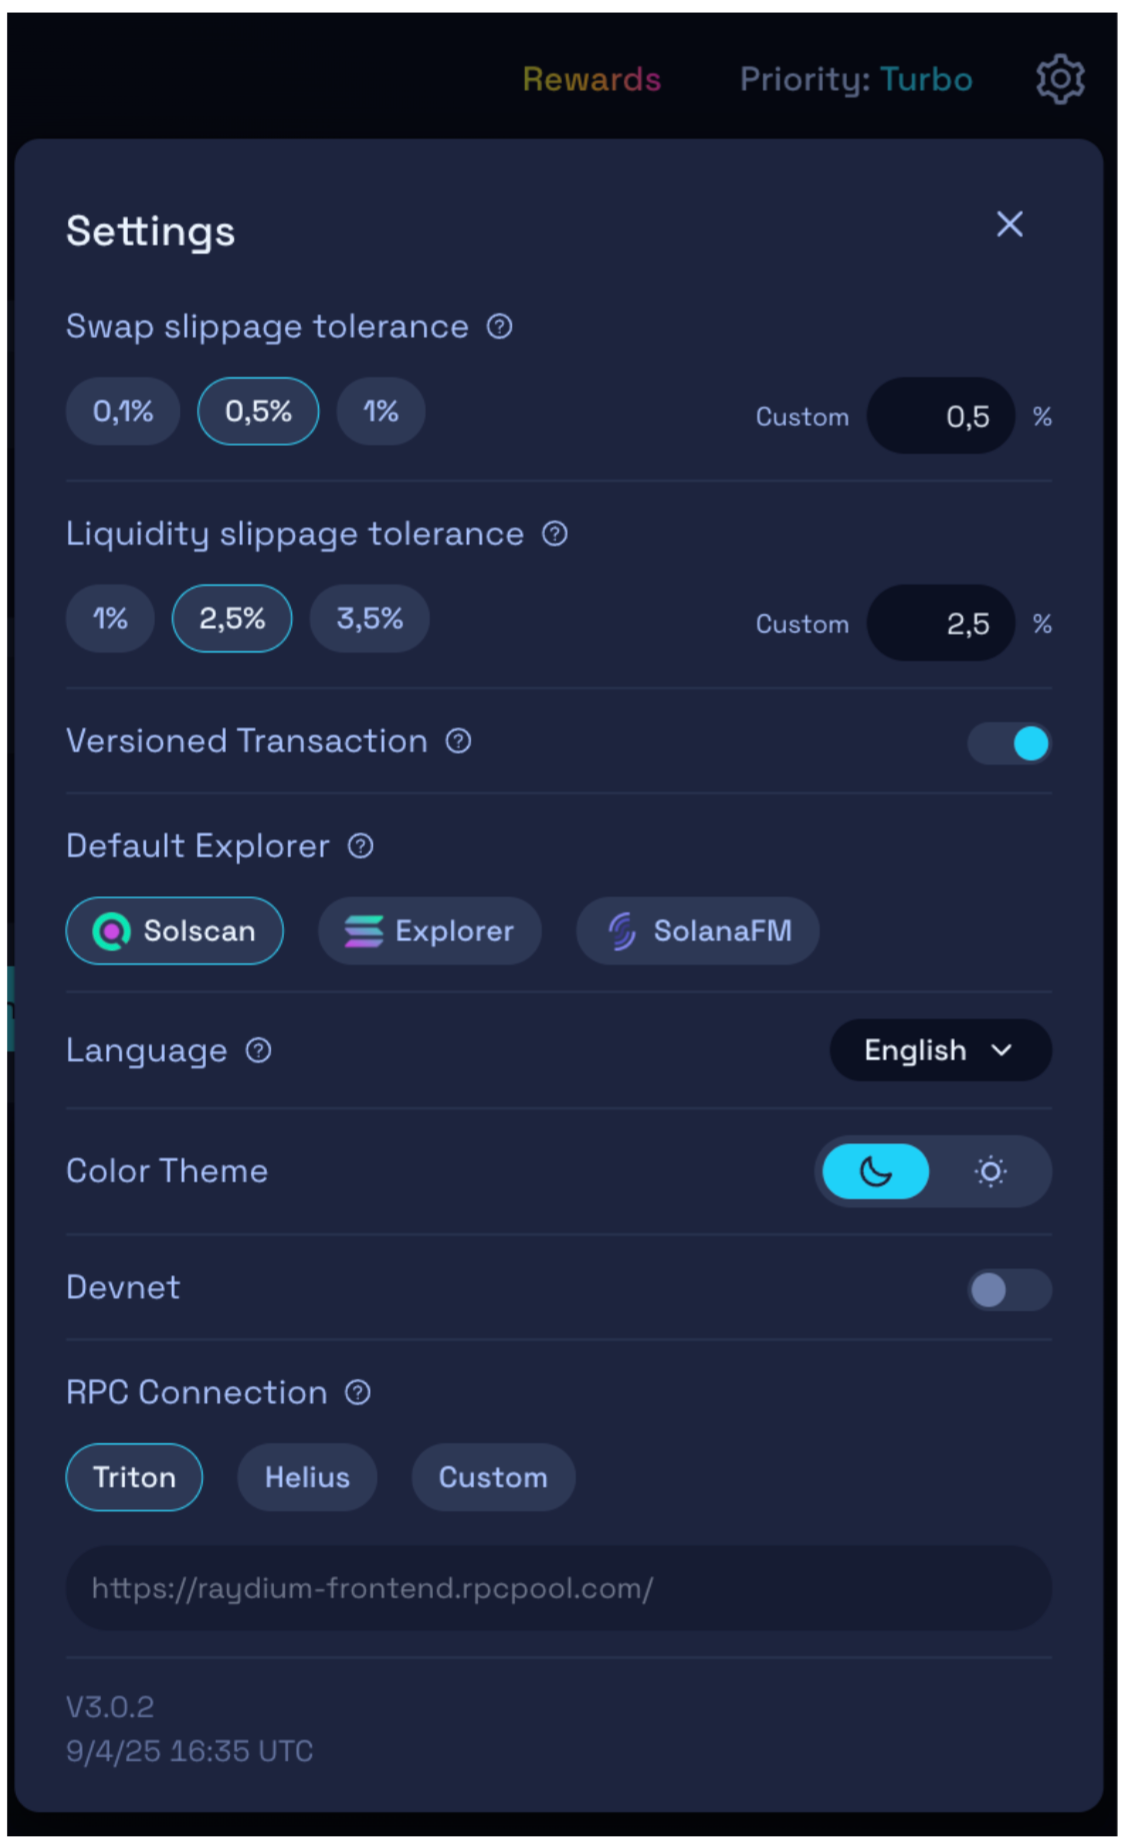Select dark theme moon icon

coord(876,1171)
